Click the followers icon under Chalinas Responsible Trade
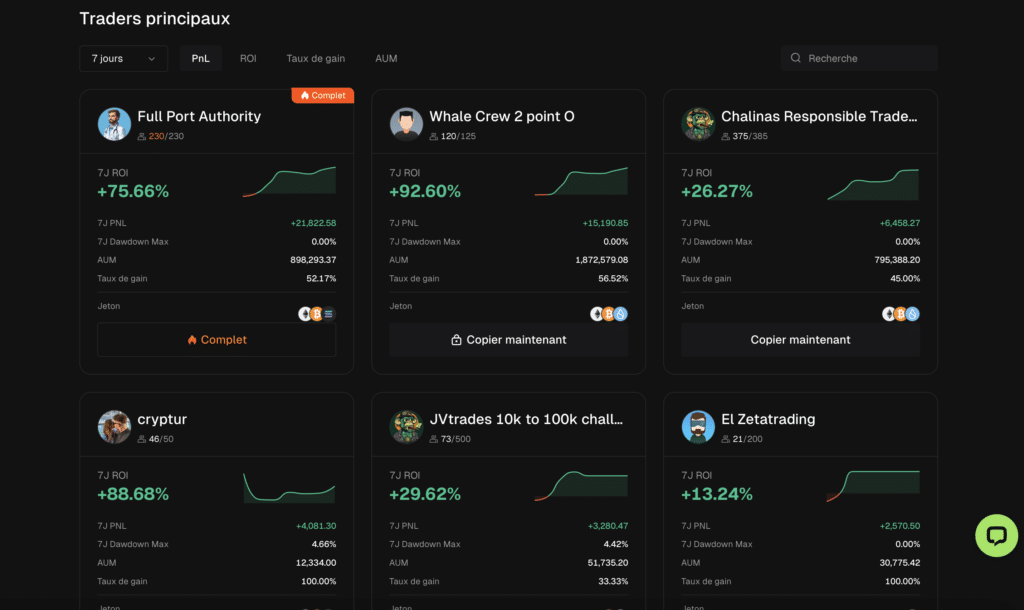The image size is (1024, 610). coord(726,136)
